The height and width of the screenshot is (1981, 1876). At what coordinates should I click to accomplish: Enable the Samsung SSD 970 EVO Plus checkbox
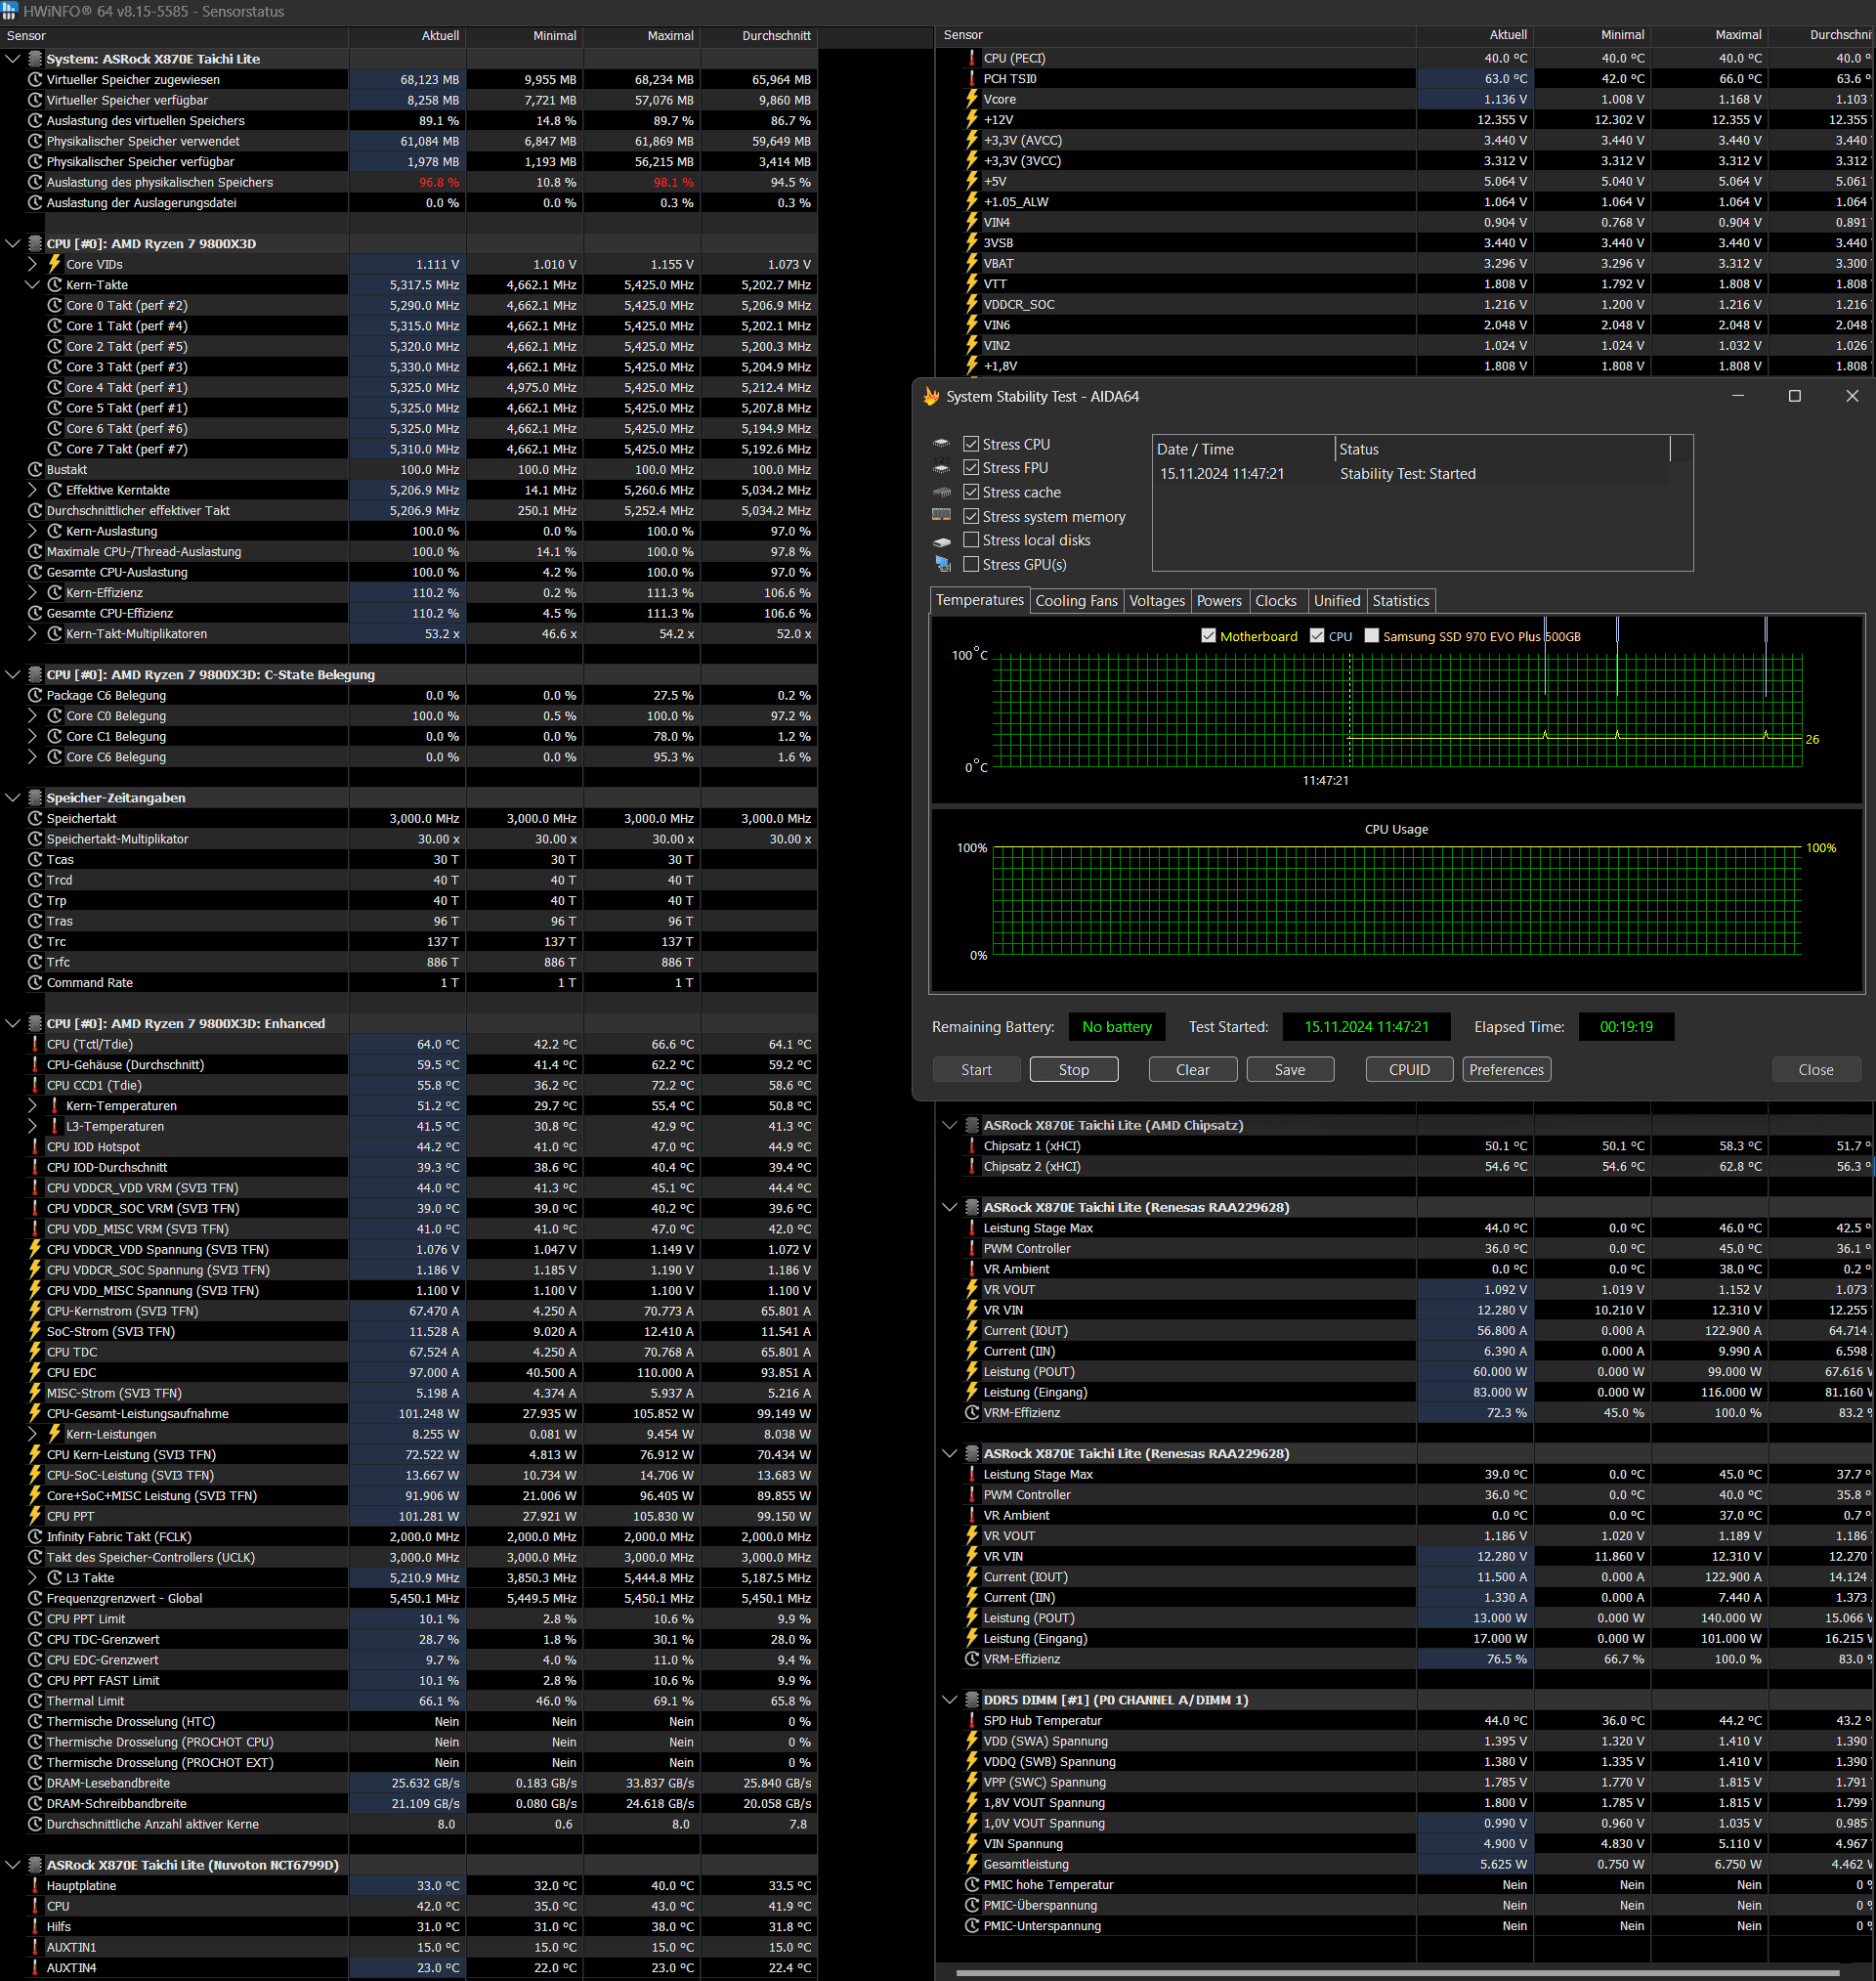click(1372, 636)
